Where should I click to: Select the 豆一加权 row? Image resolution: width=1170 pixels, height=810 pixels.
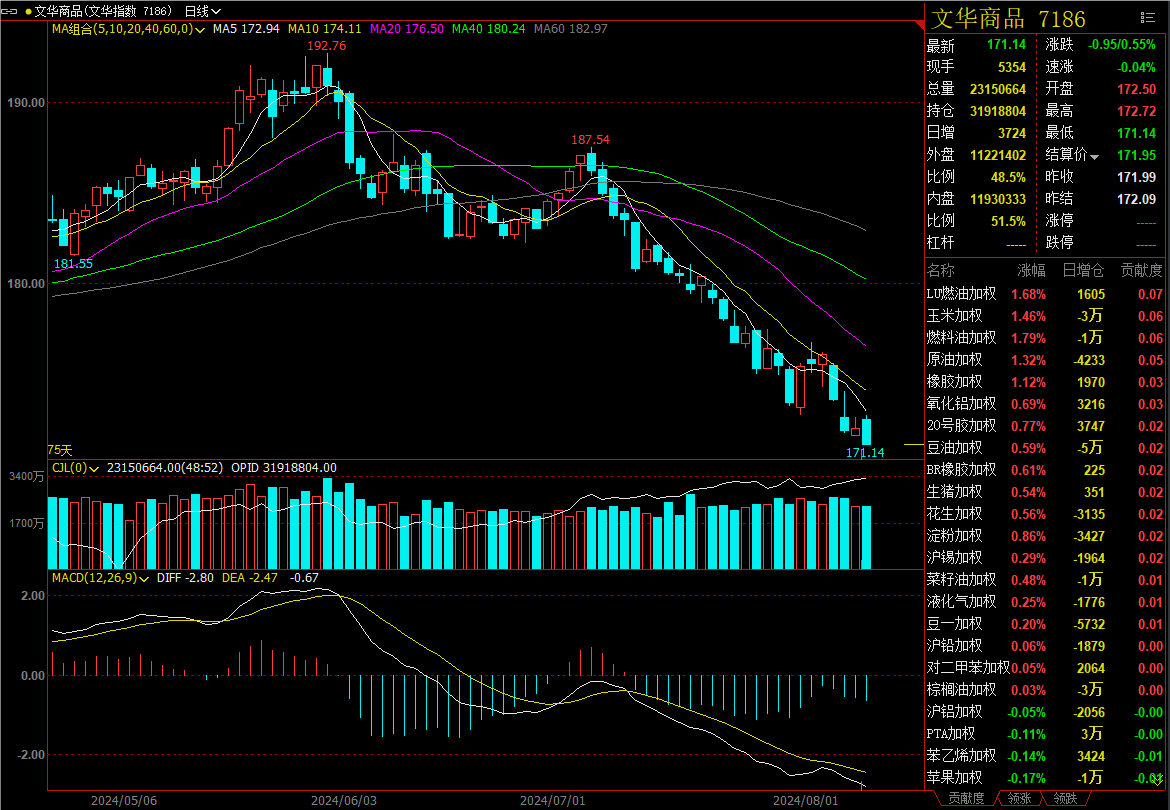pos(1045,624)
